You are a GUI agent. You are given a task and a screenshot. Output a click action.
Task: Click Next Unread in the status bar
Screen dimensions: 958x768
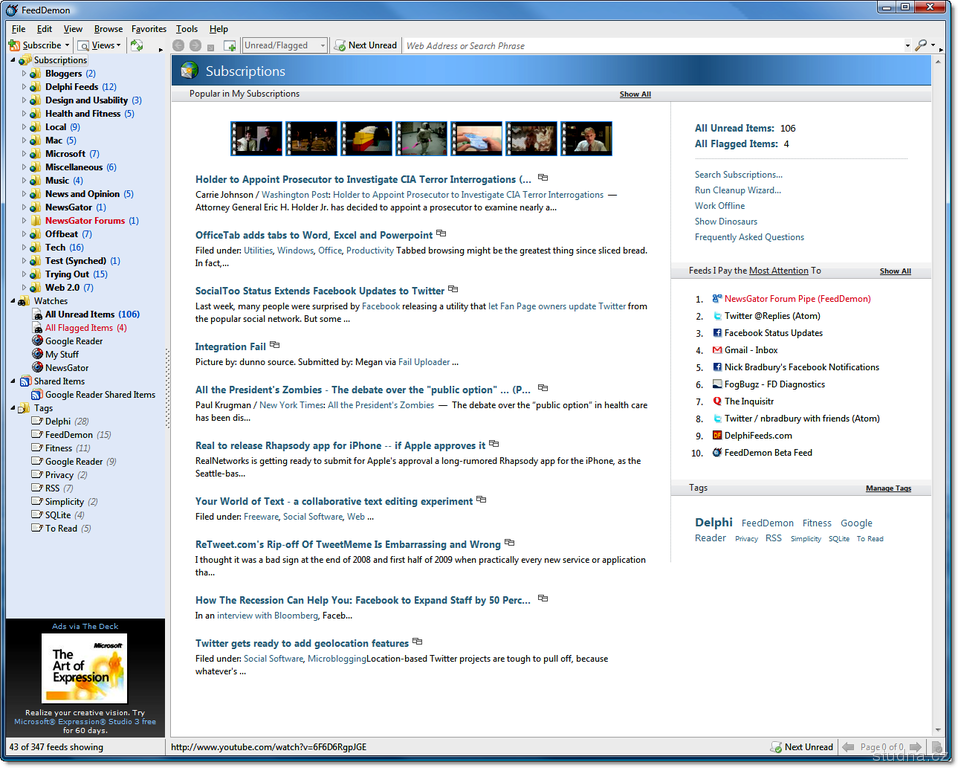tap(802, 747)
